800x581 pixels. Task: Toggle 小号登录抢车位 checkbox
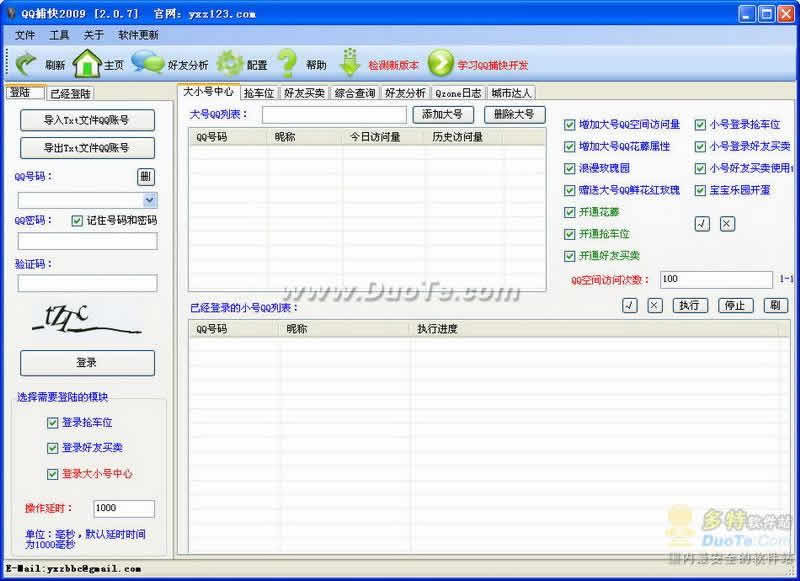click(700, 124)
